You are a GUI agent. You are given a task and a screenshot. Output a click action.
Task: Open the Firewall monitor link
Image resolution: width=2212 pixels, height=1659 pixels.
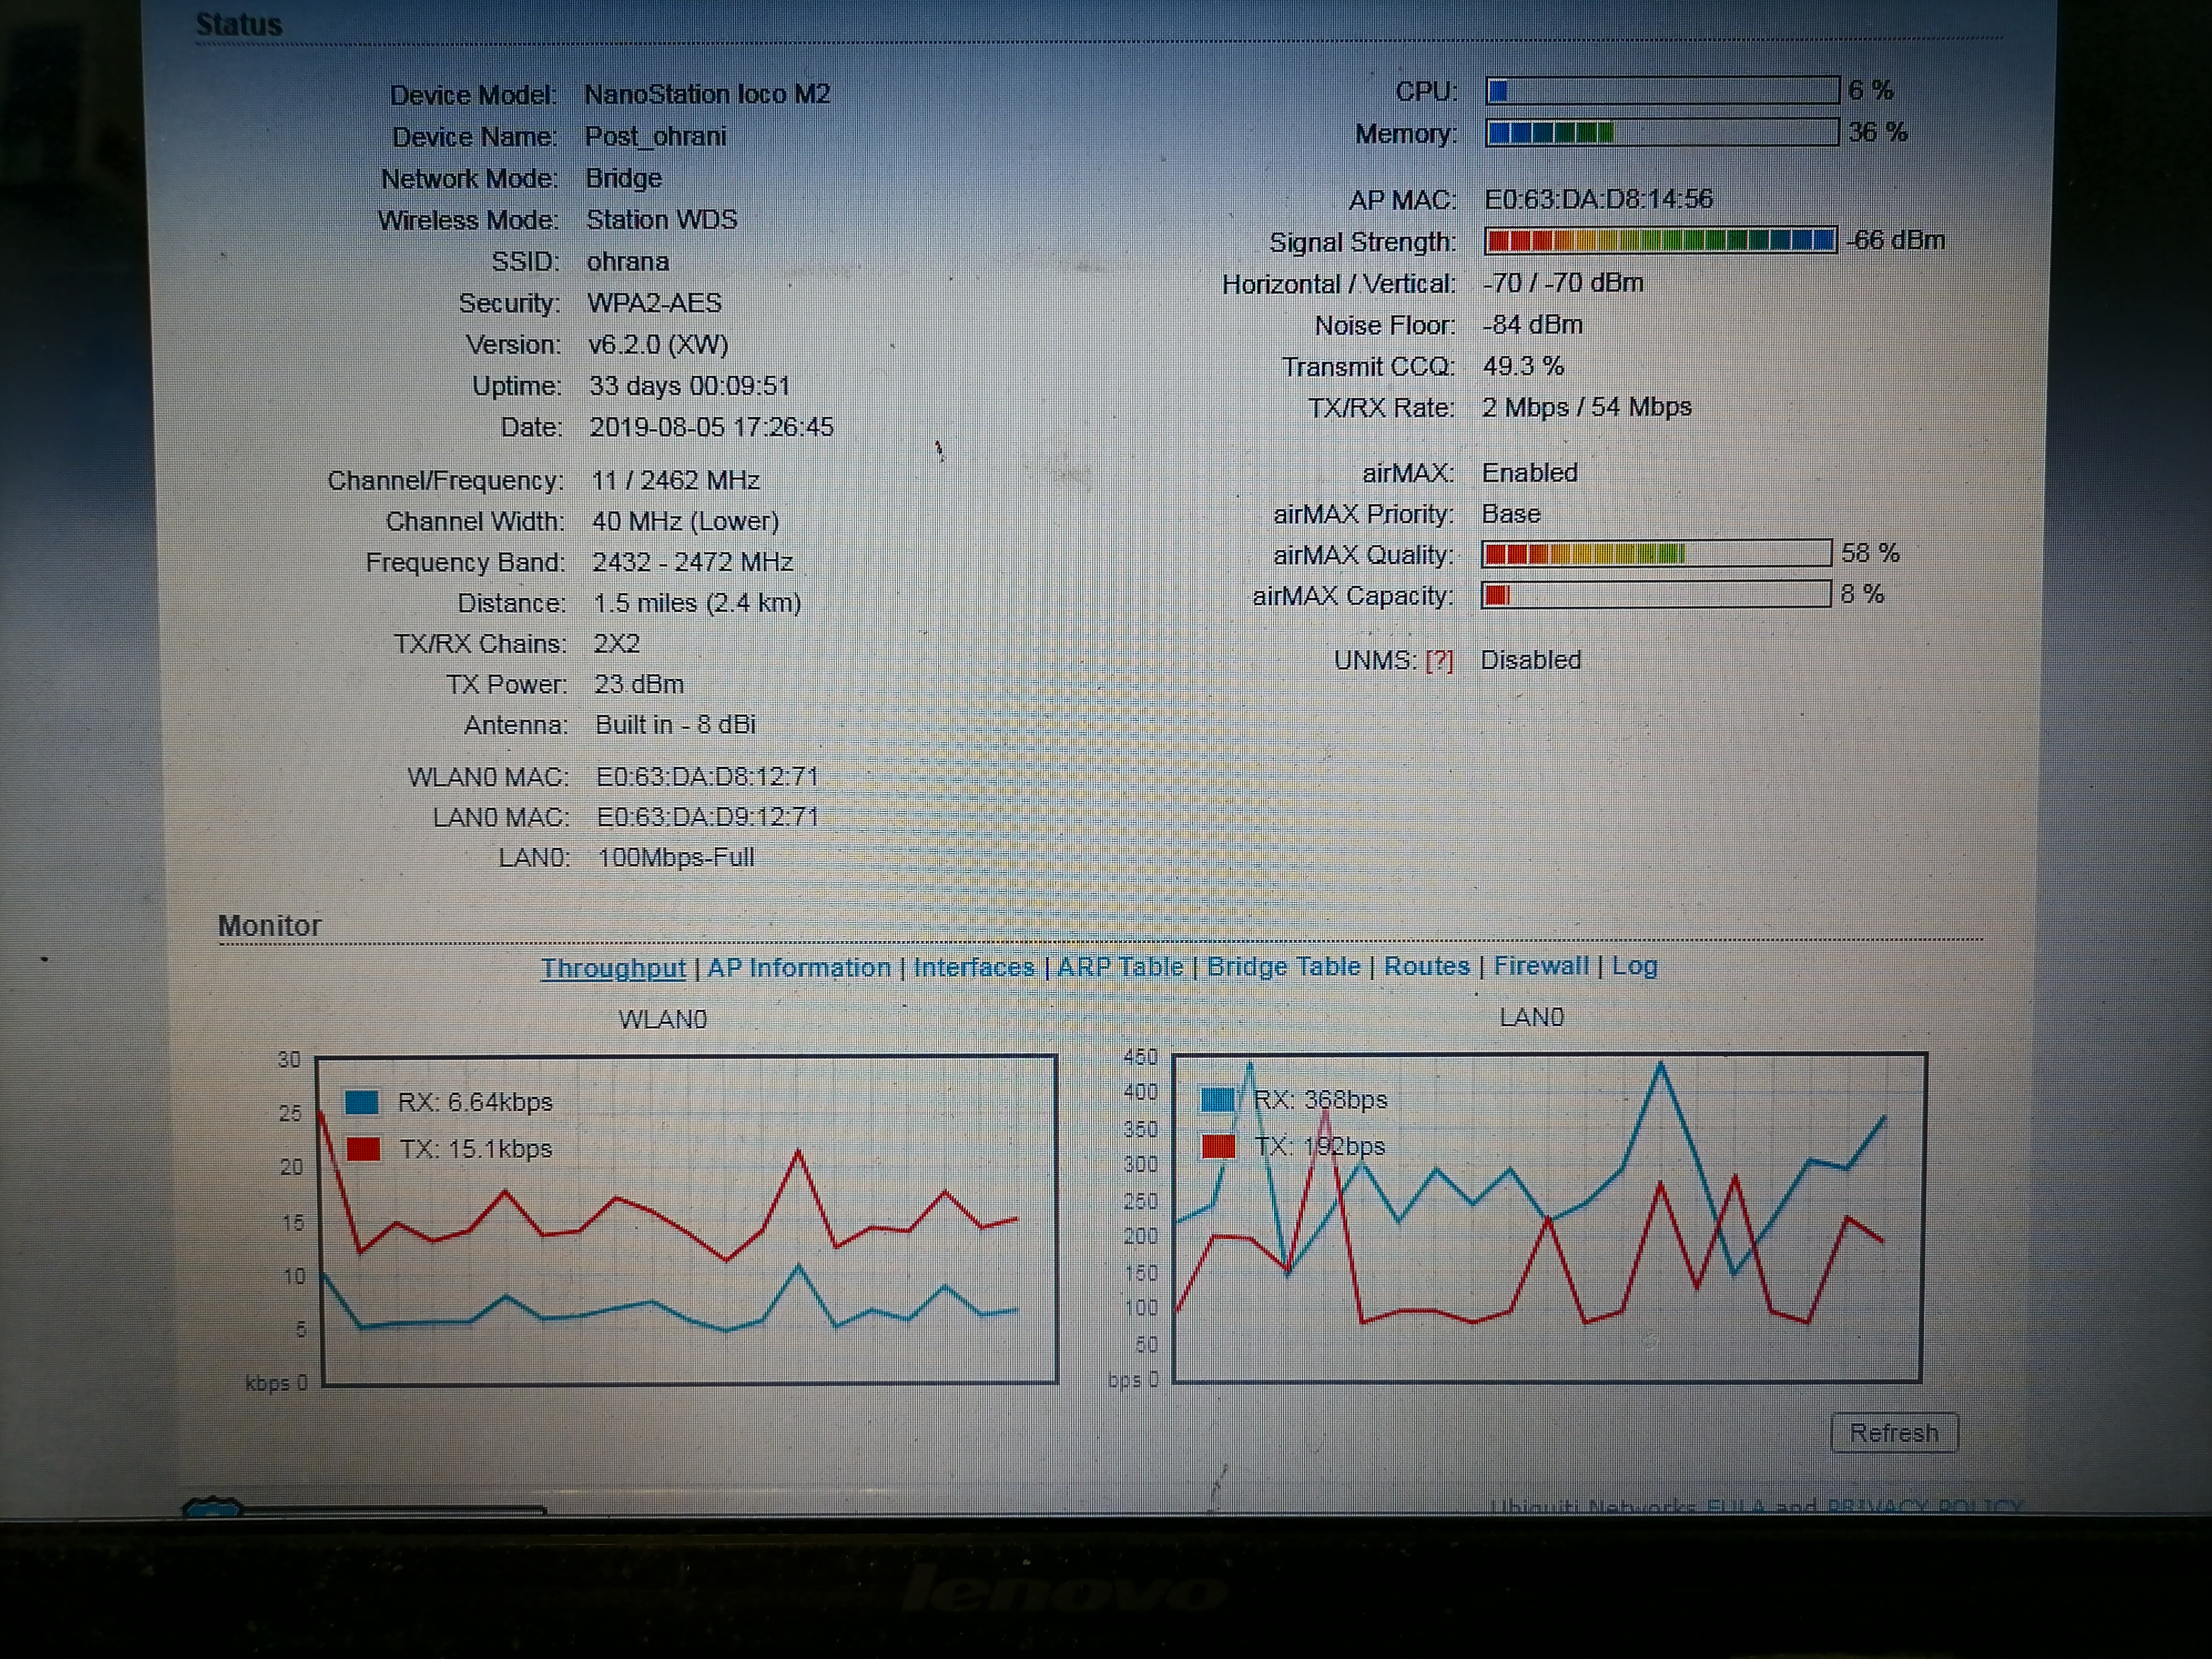coord(1541,965)
